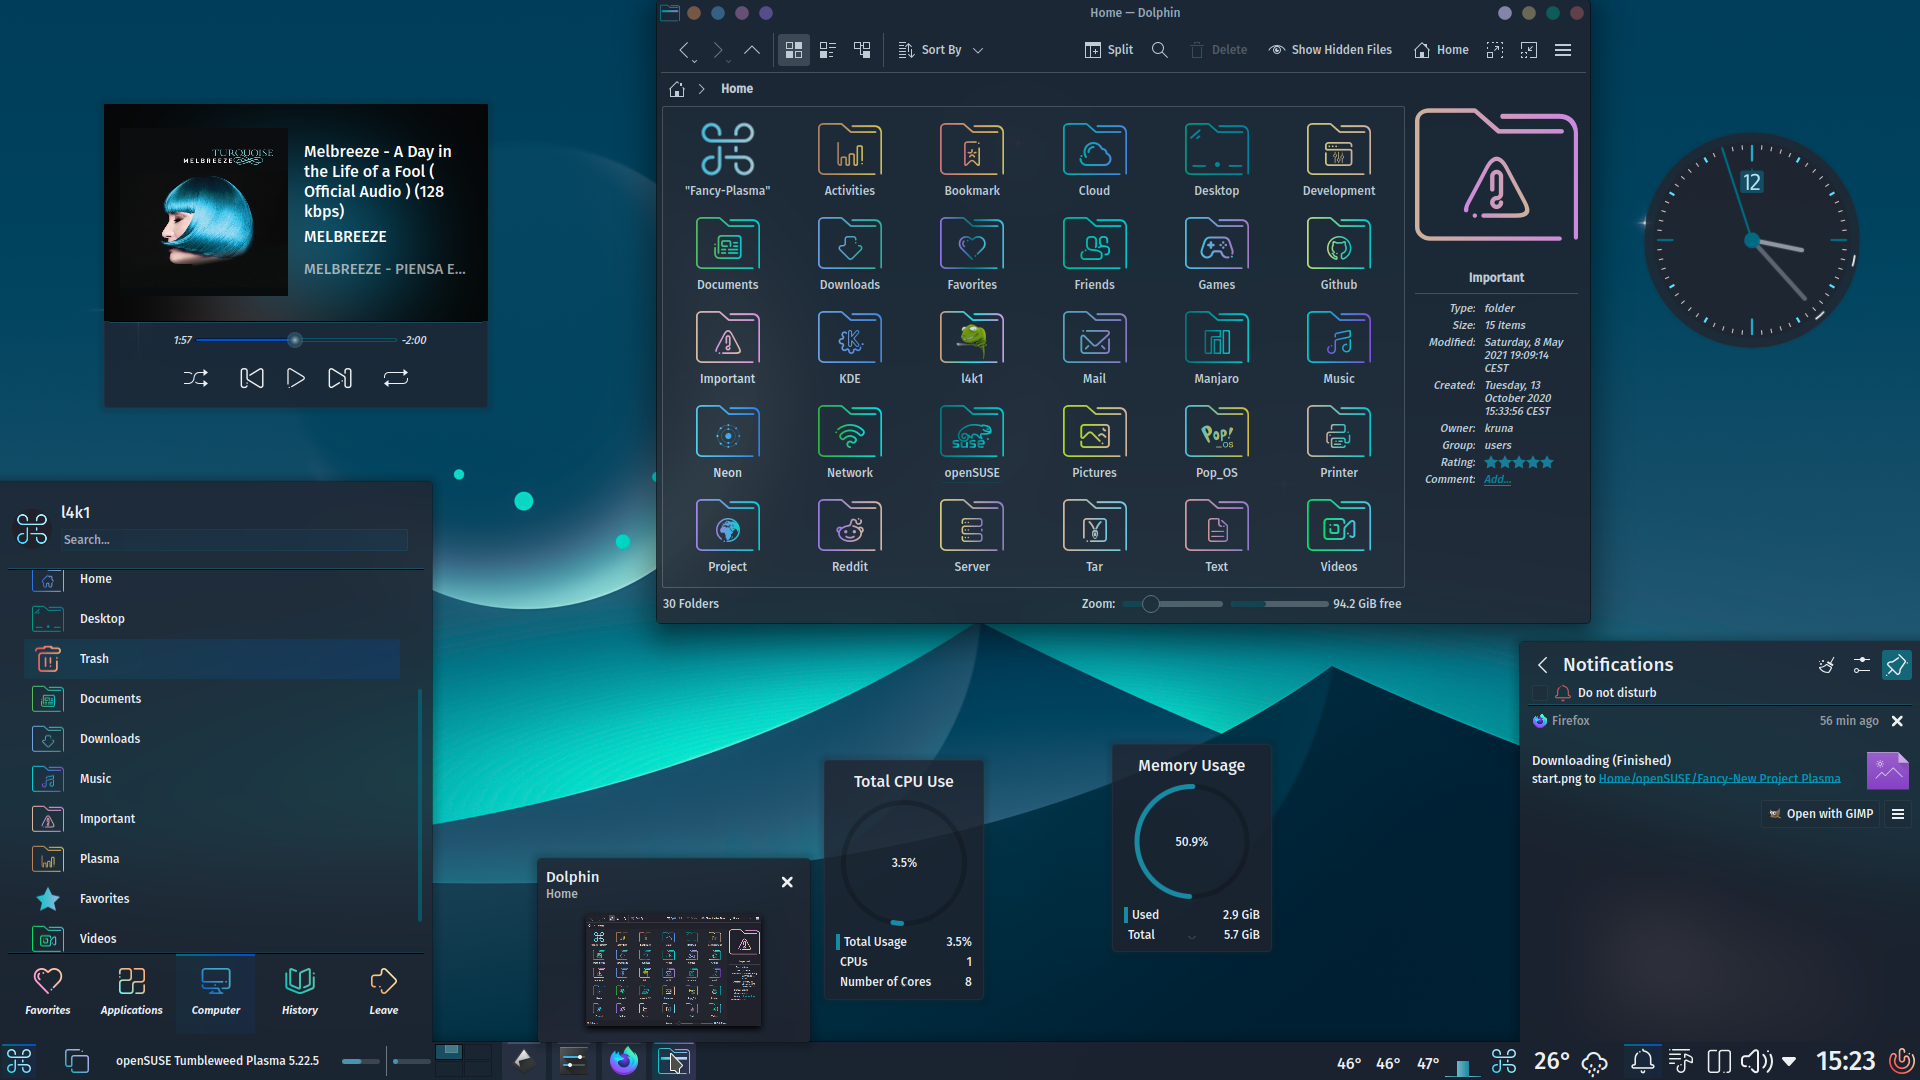Viewport: 1920px width, 1080px height.
Task: Open the application launcher from taskbar
Action: [19, 1061]
